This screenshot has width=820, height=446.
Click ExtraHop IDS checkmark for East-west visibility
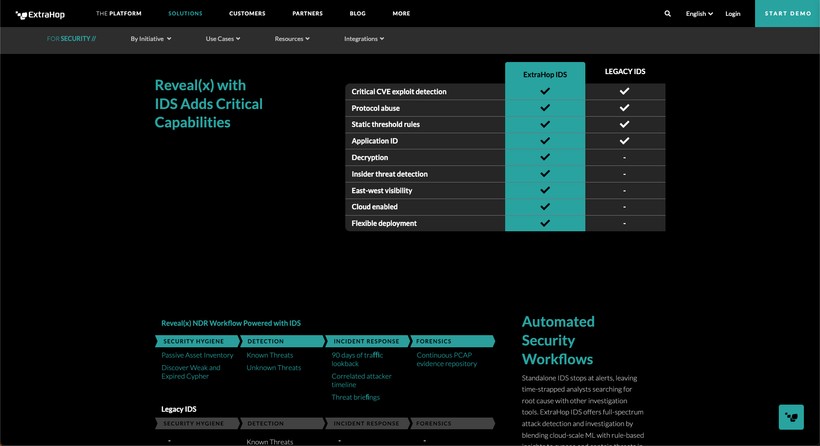(x=545, y=190)
